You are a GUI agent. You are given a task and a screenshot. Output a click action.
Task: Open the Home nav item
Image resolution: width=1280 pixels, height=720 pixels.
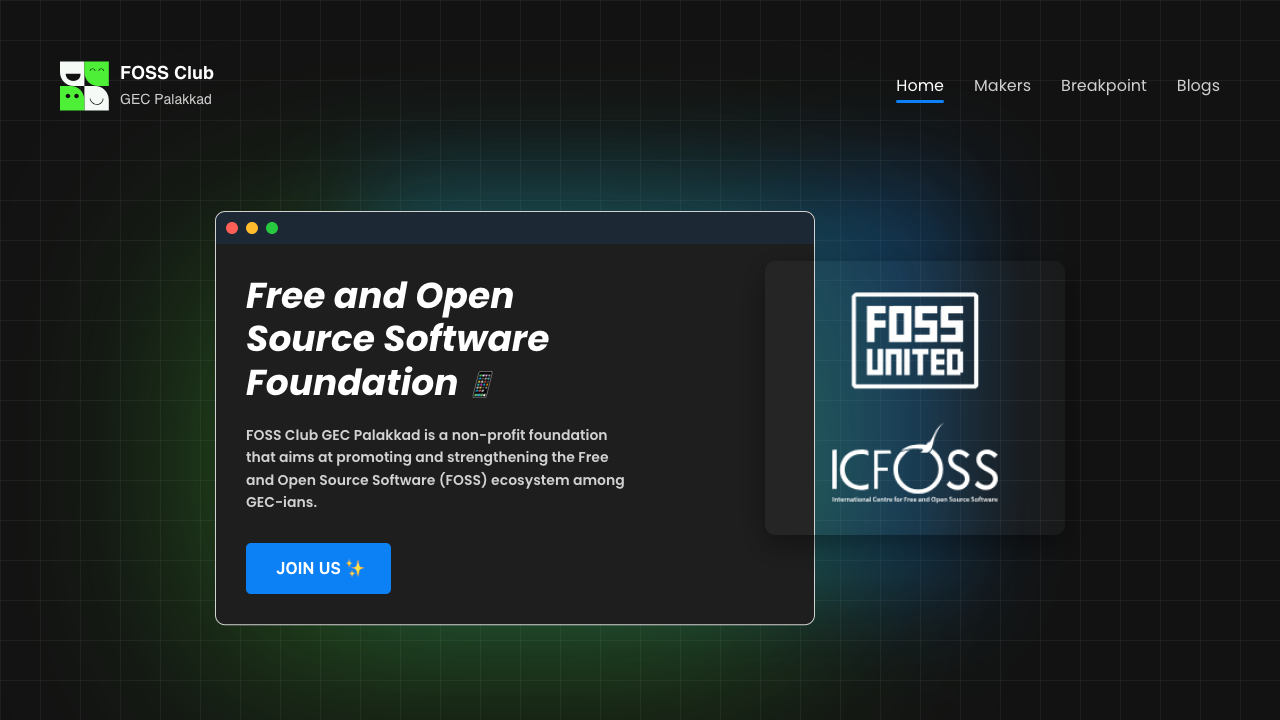(920, 86)
